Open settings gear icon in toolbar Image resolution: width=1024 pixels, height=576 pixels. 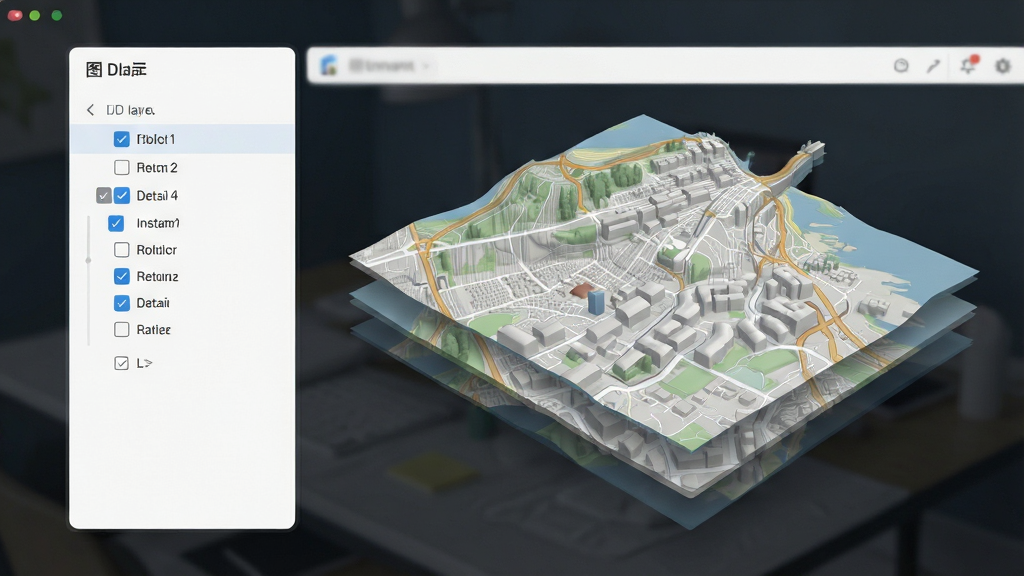[x=1002, y=65]
